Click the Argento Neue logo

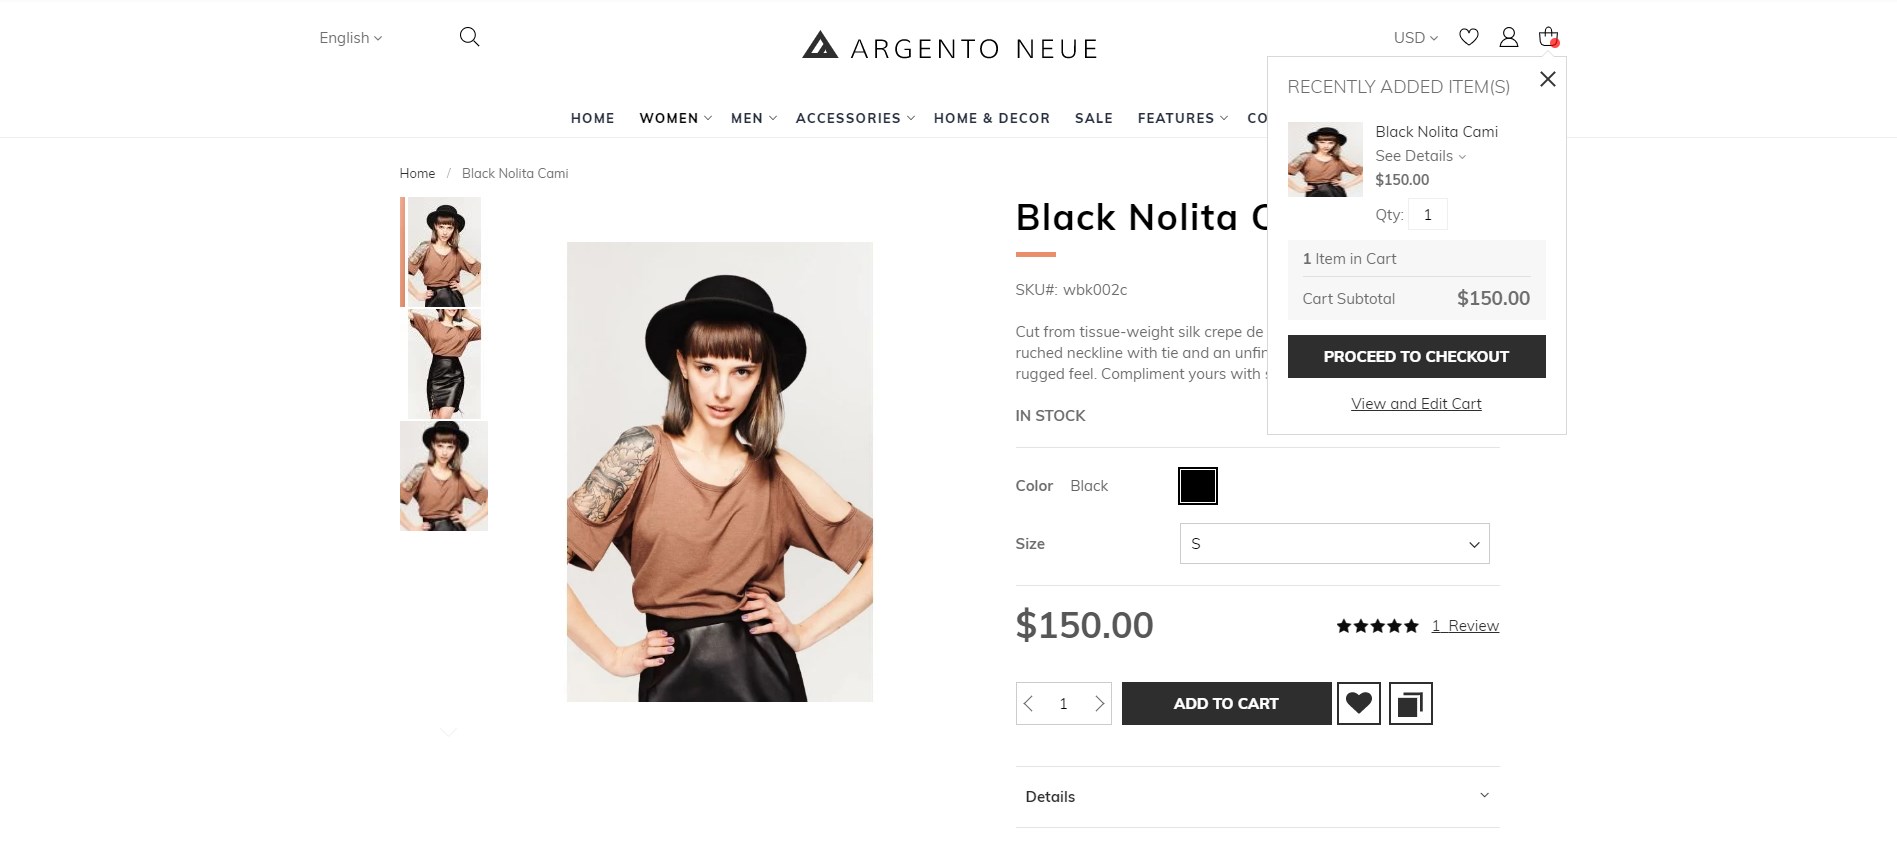949,47
